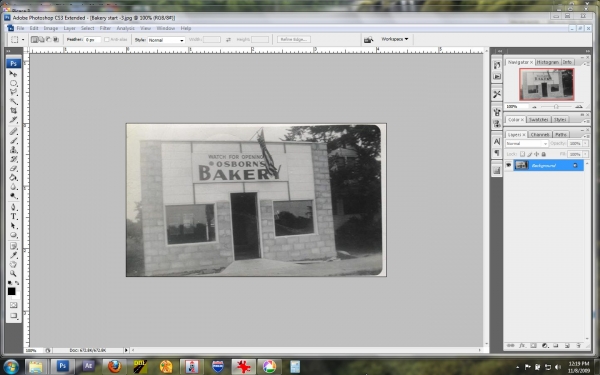The width and height of the screenshot is (600, 375).
Task: Enable New selection mode in options bar
Action: (34, 39)
